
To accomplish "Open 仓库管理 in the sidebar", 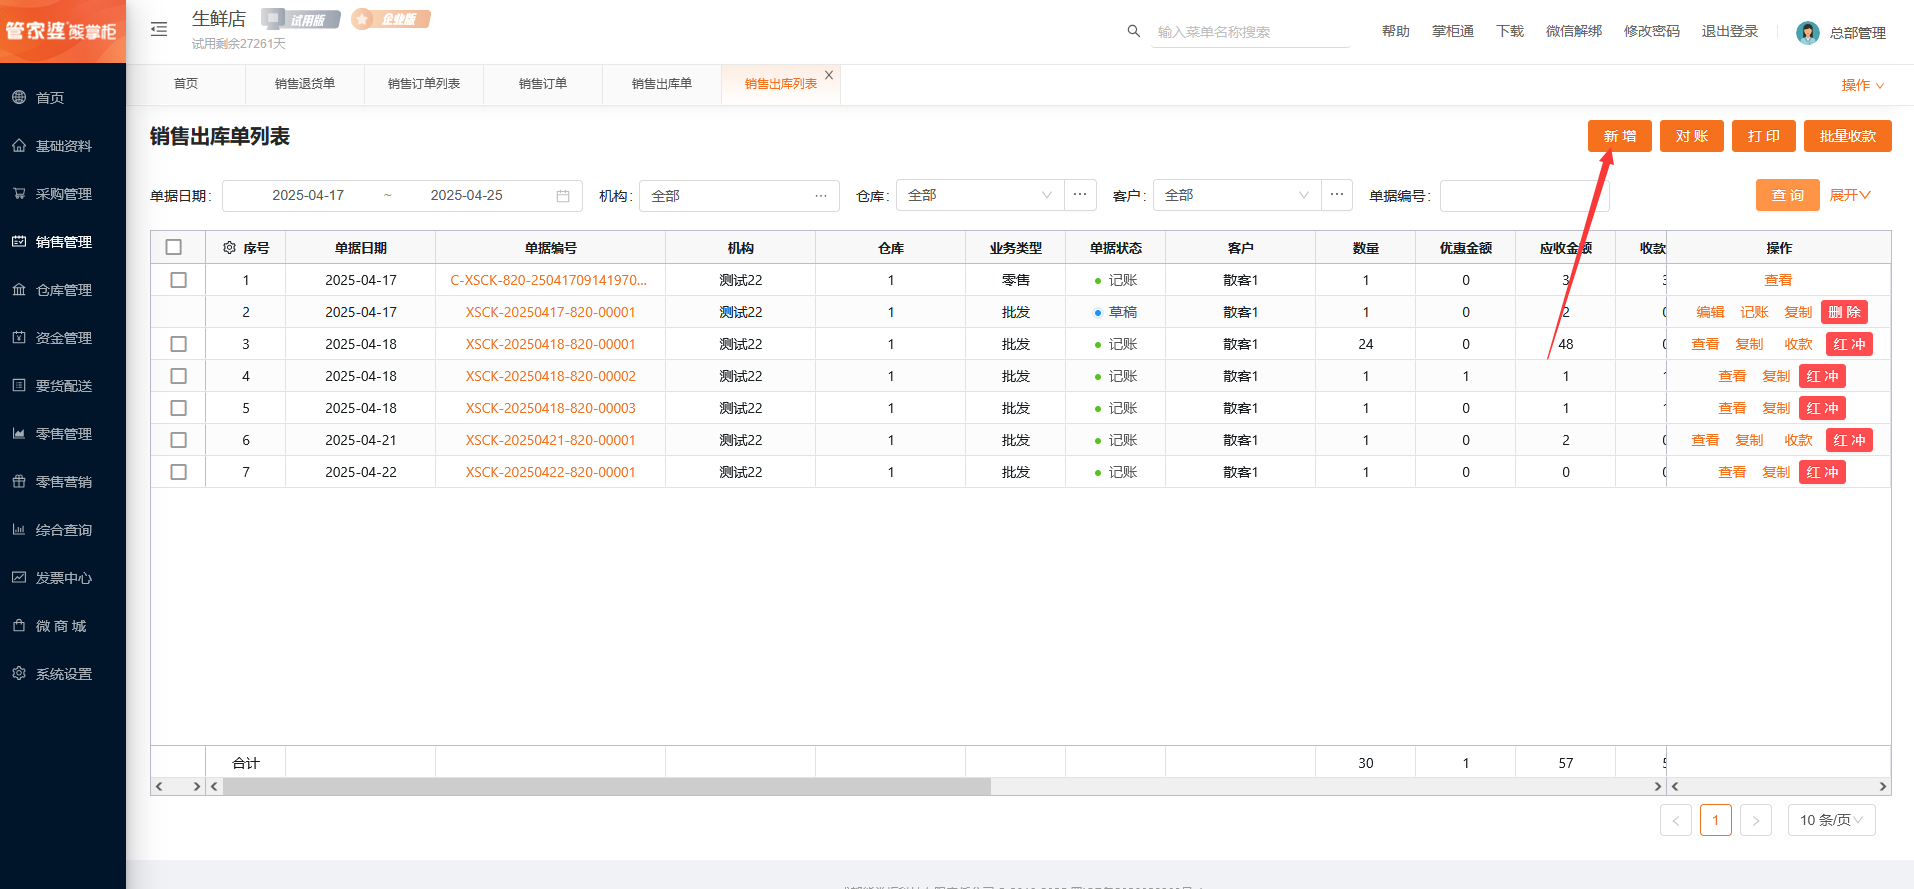I will (x=63, y=290).
